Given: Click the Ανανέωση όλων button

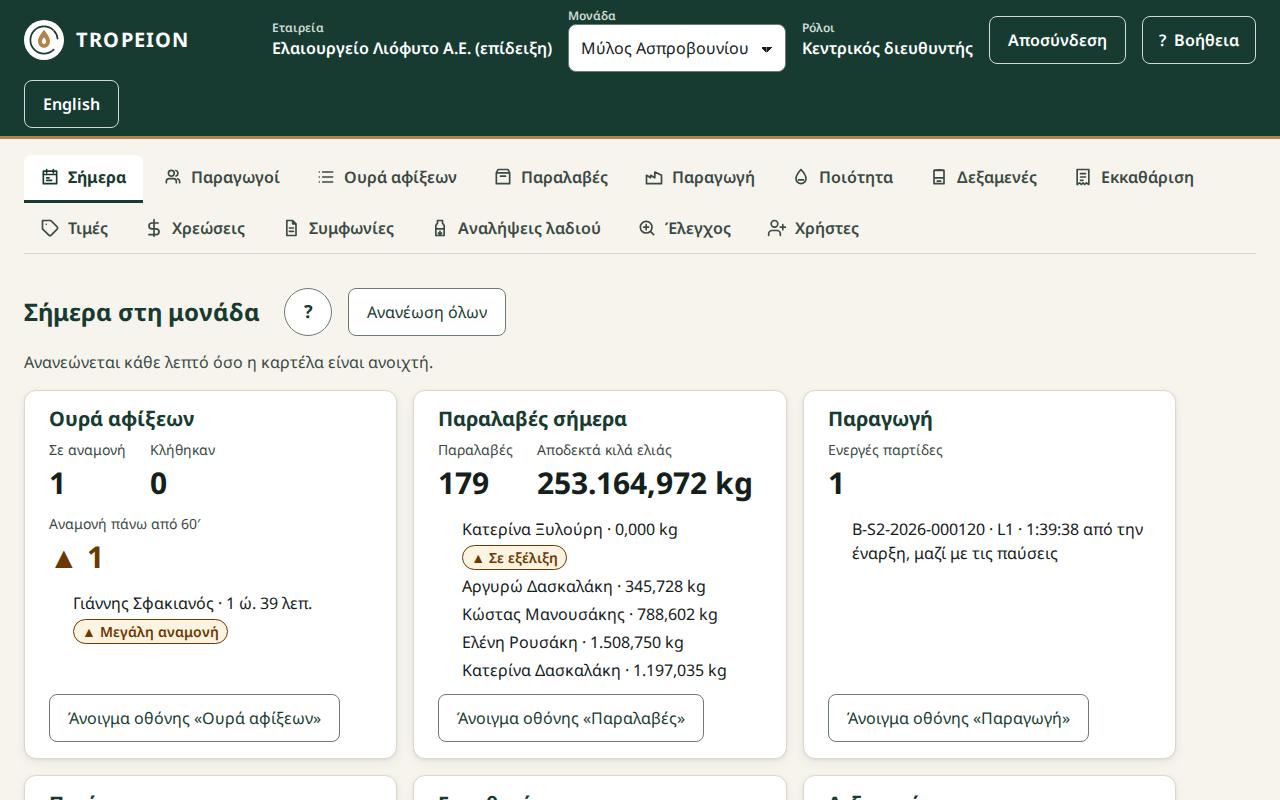Looking at the screenshot, I should [x=427, y=312].
